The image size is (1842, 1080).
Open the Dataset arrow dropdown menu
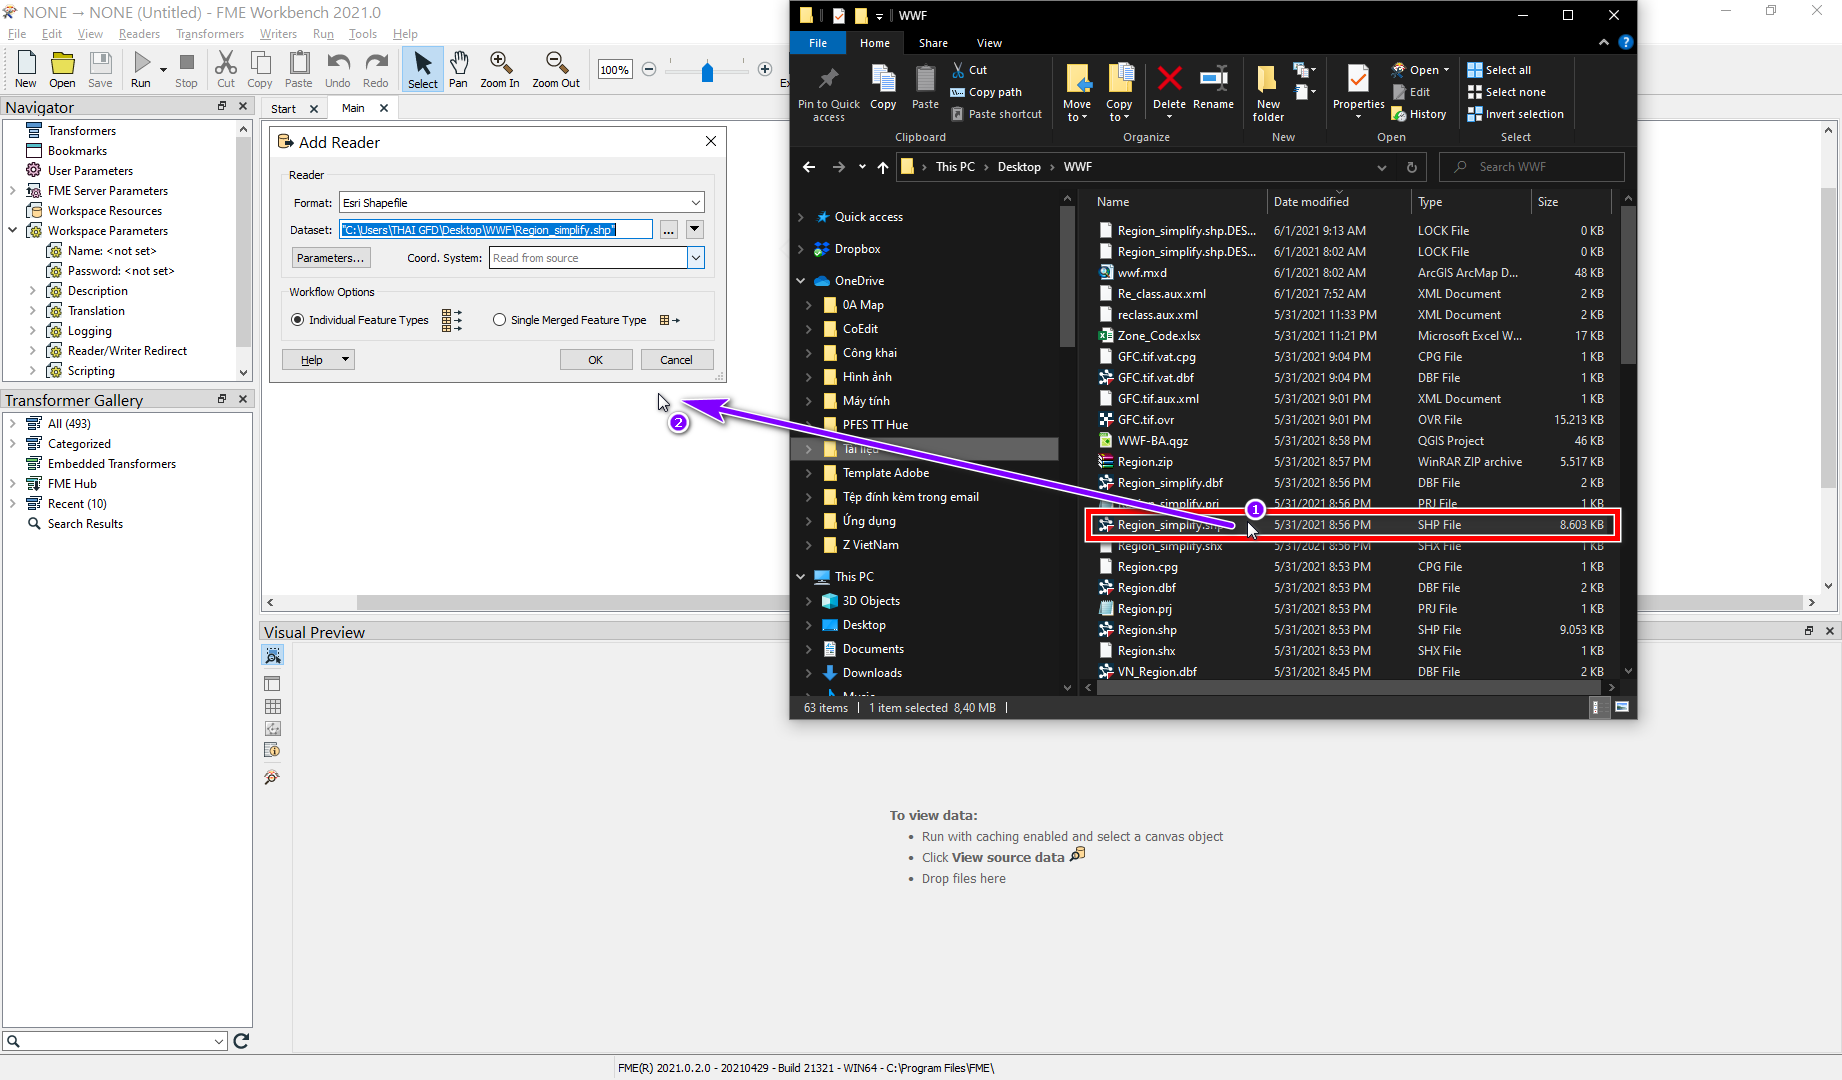tap(694, 230)
